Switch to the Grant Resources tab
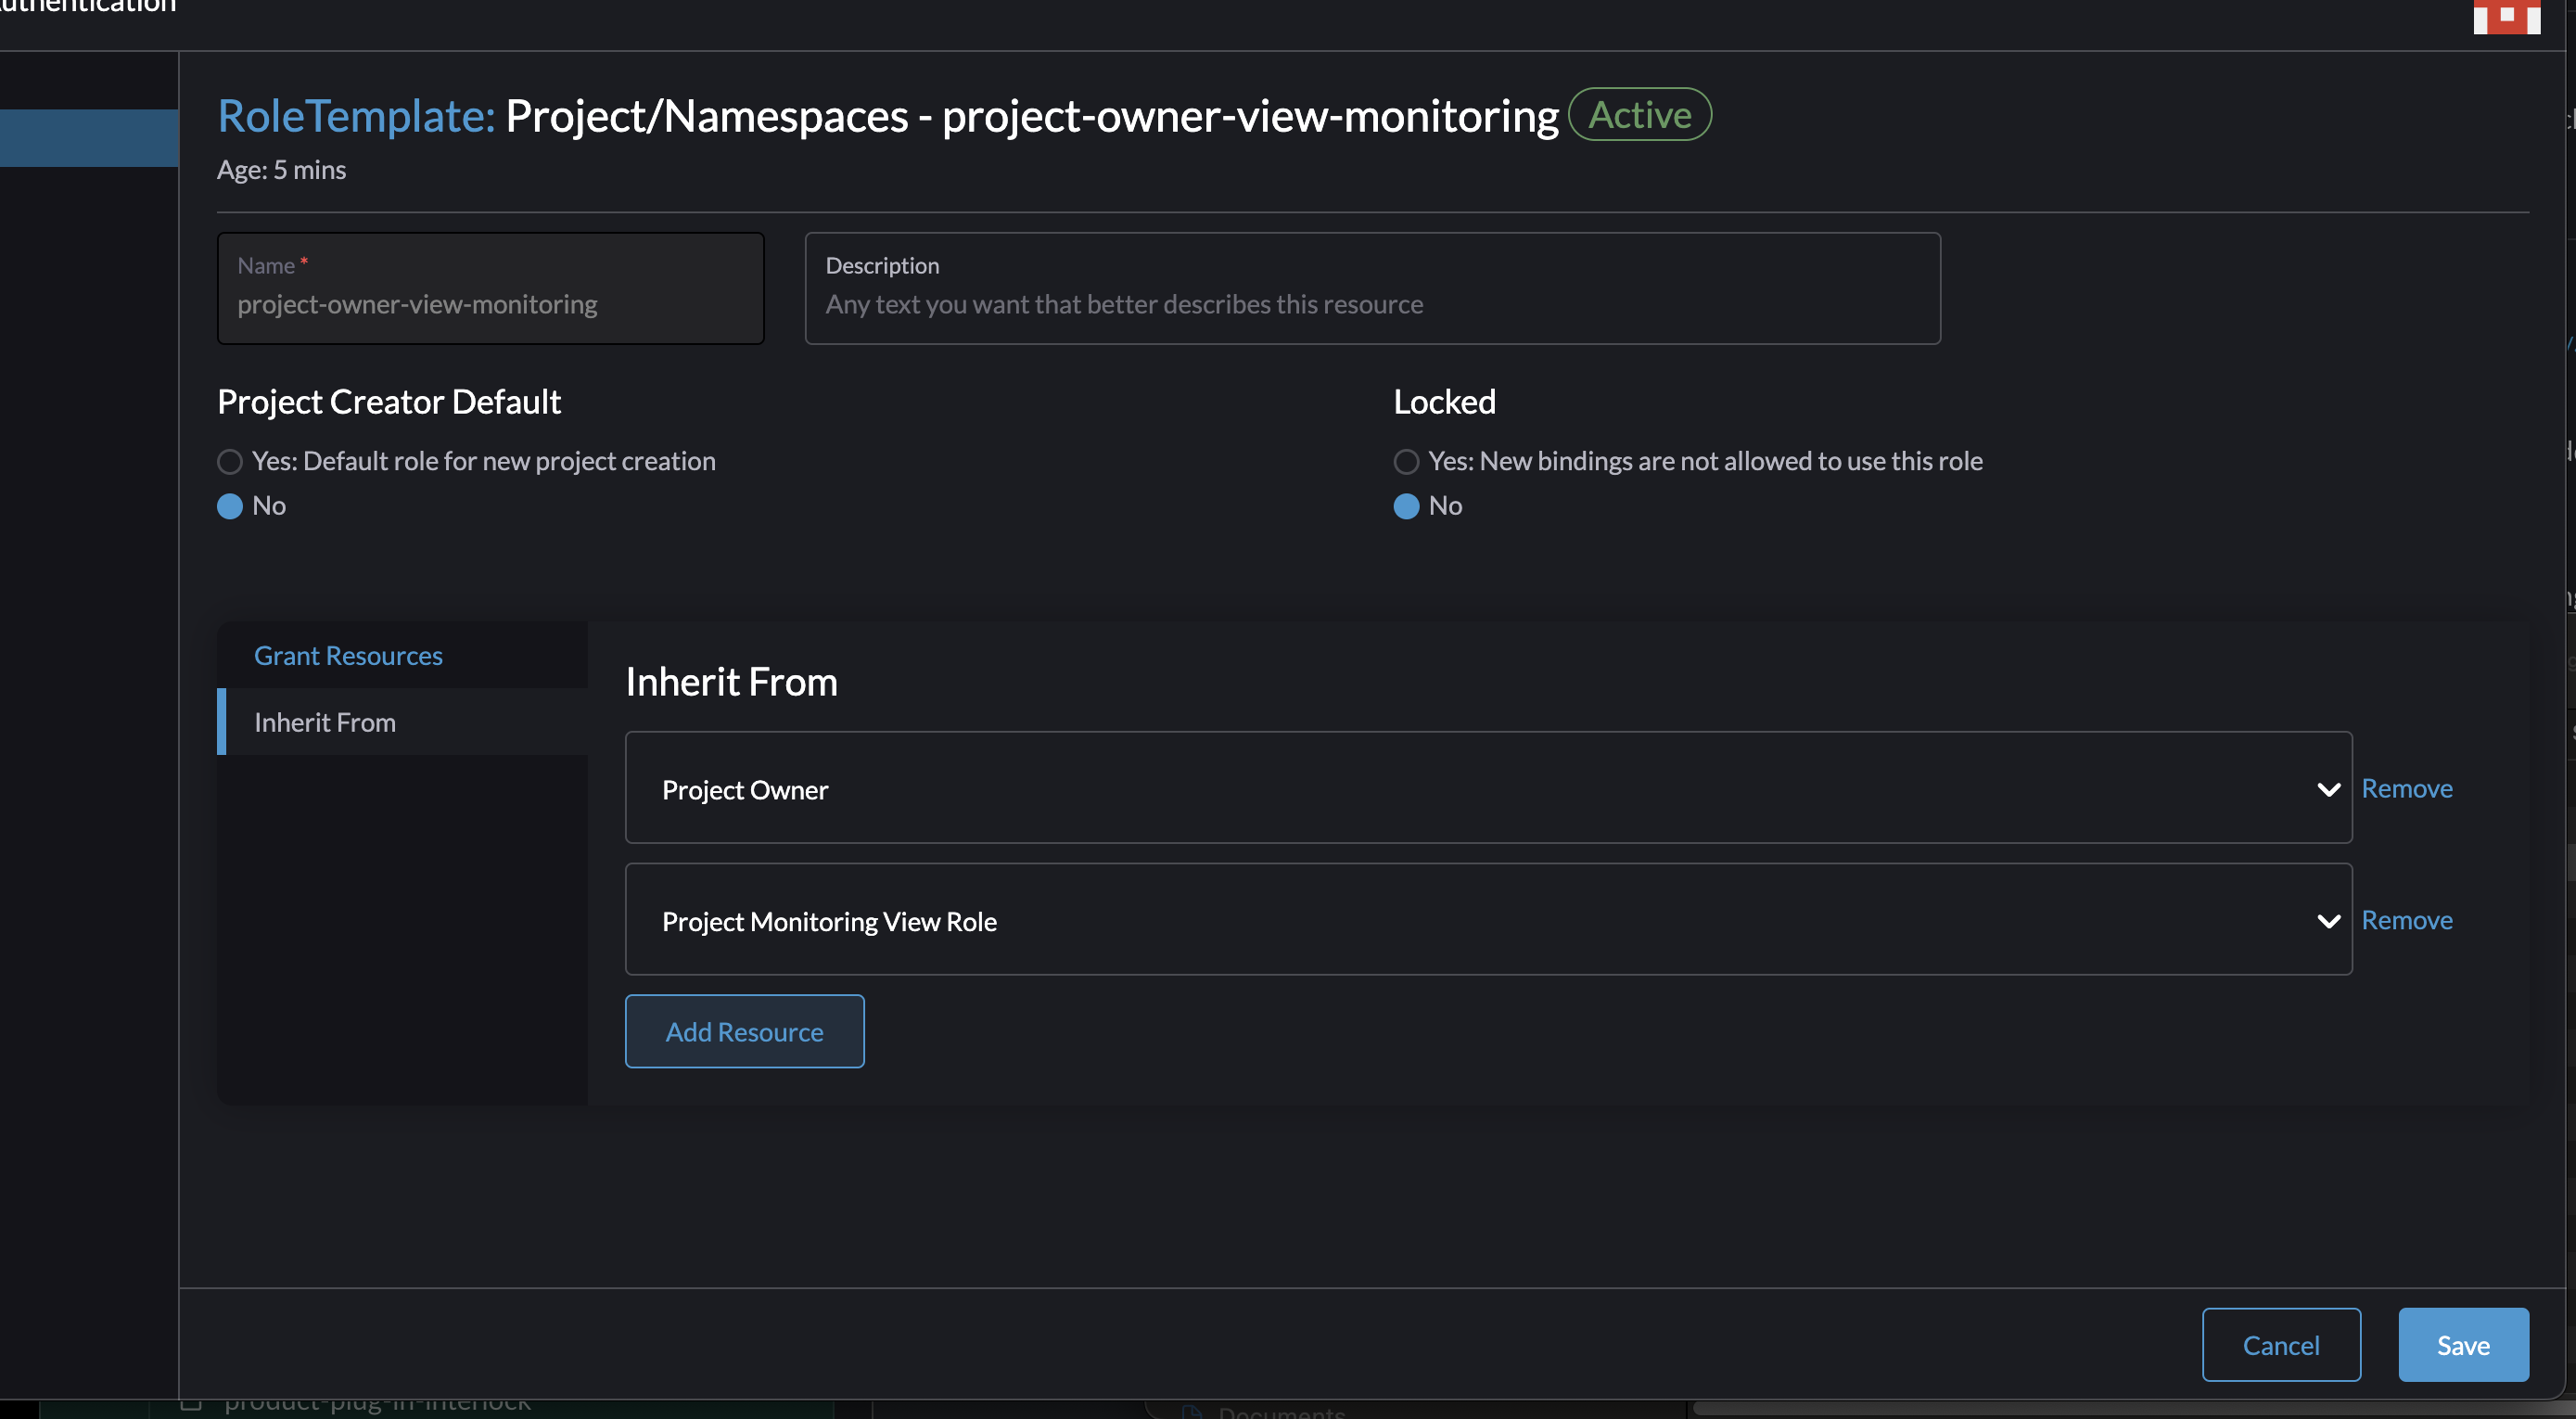Viewport: 2576px width, 1419px height. (348, 655)
